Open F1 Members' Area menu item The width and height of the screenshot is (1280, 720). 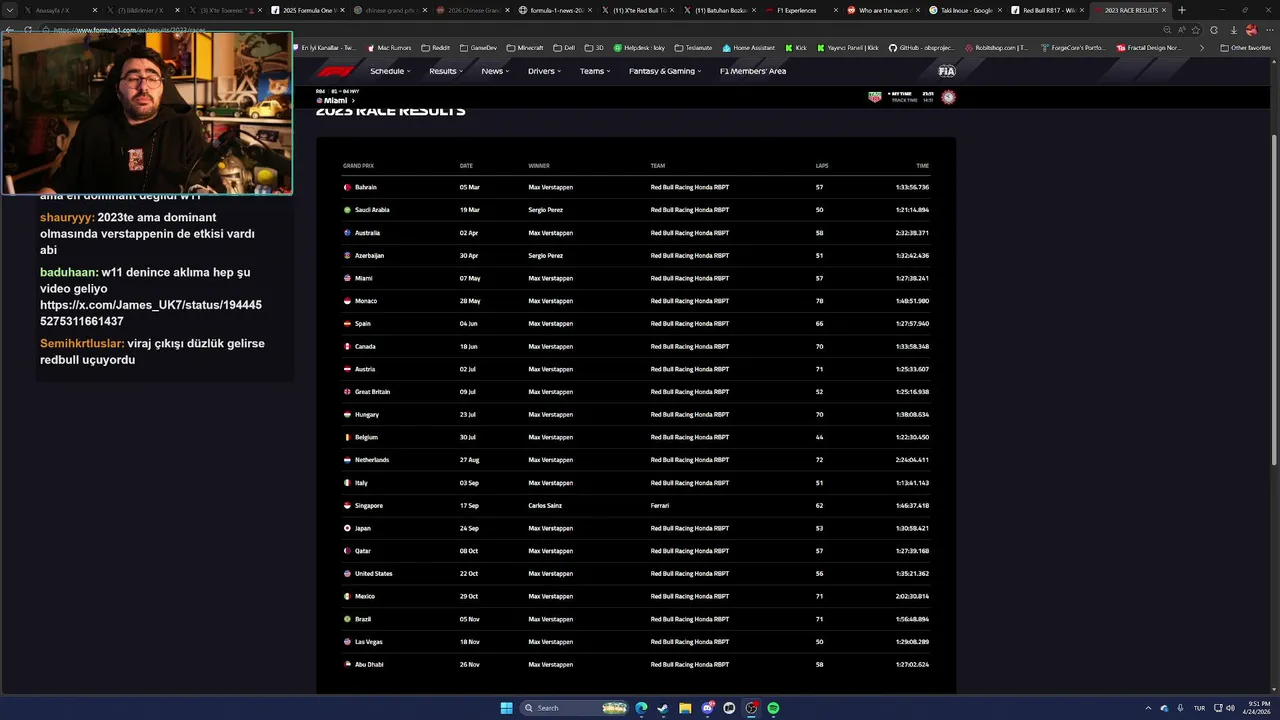[x=753, y=71]
